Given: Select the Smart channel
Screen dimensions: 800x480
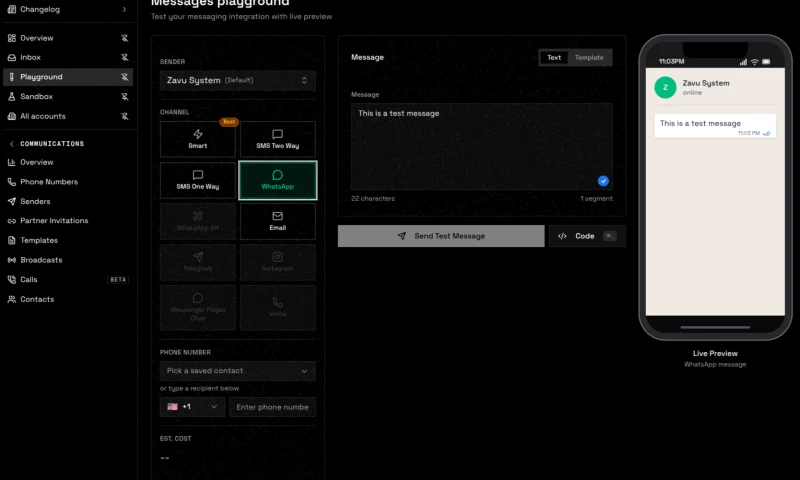Looking at the screenshot, I should tap(198, 139).
